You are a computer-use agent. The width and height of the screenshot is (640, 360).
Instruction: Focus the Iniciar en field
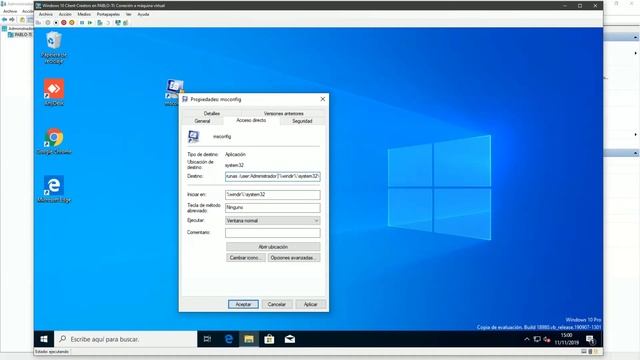[273, 195]
